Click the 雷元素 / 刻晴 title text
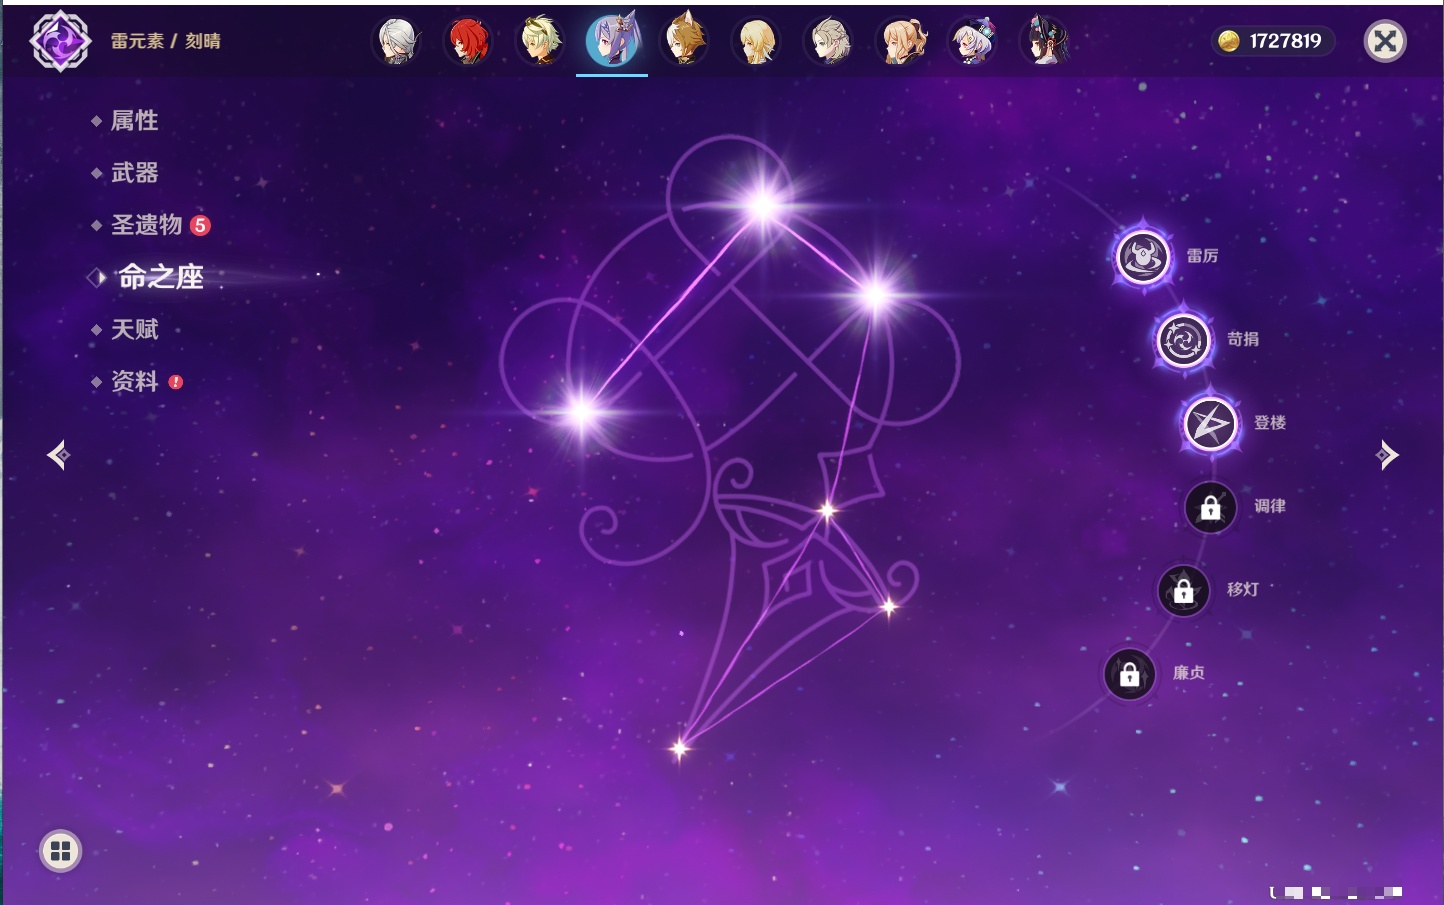 (x=166, y=41)
